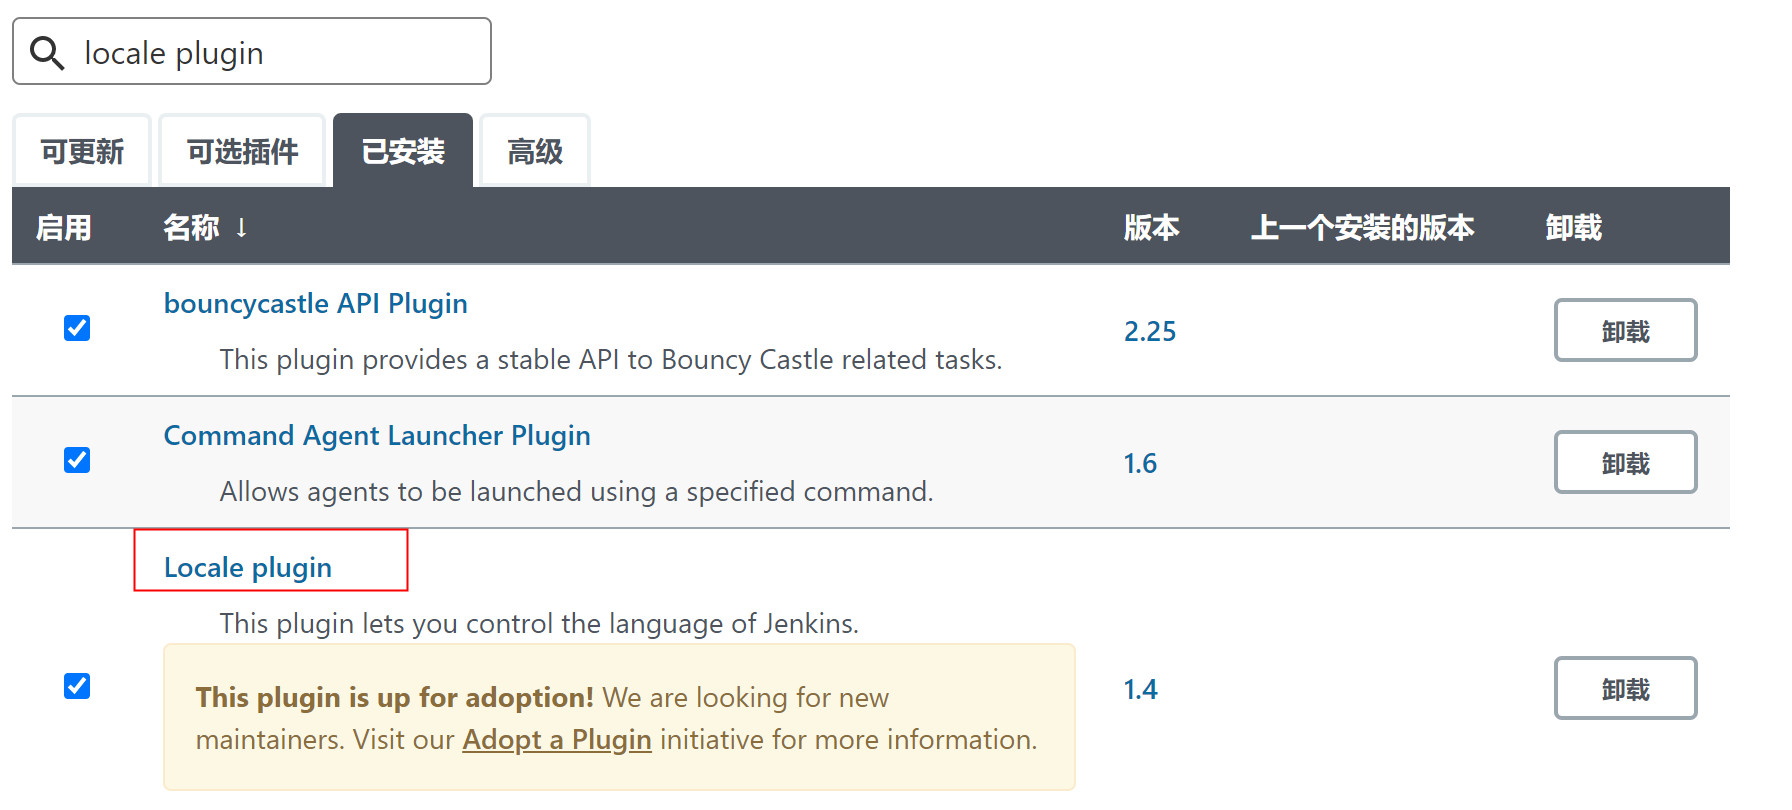The width and height of the screenshot is (1792, 810).
Task: Switch to the 可更新 tab
Action: (x=82, y=152)
